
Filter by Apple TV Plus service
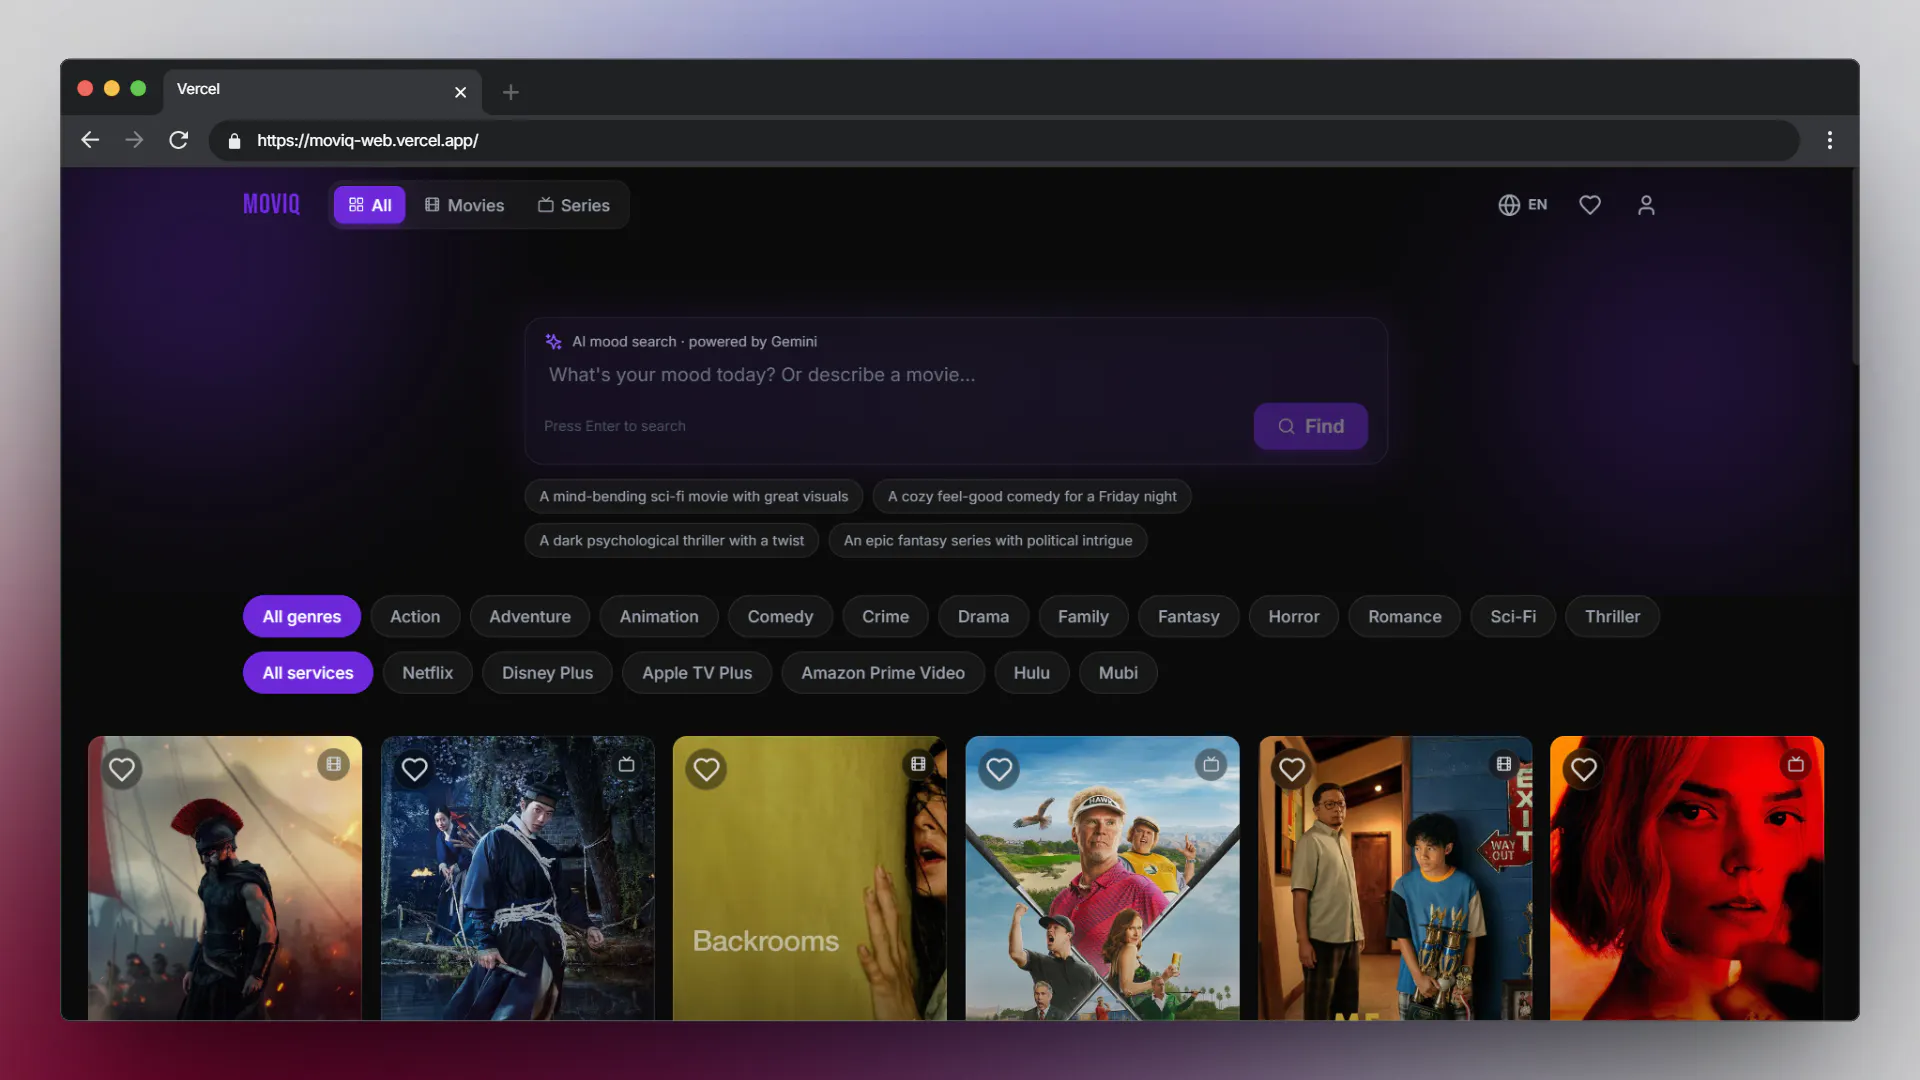[x=697, y=672]
